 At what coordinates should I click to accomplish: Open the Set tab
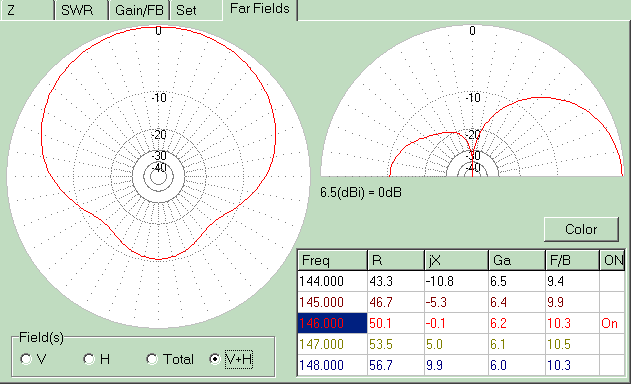click(x=196, y=10)
